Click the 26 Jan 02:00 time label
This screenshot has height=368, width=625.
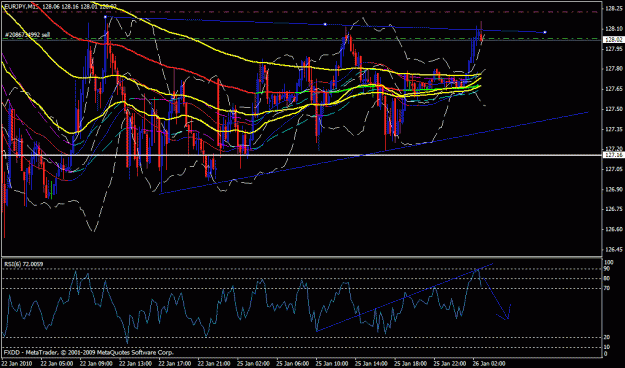489,364
